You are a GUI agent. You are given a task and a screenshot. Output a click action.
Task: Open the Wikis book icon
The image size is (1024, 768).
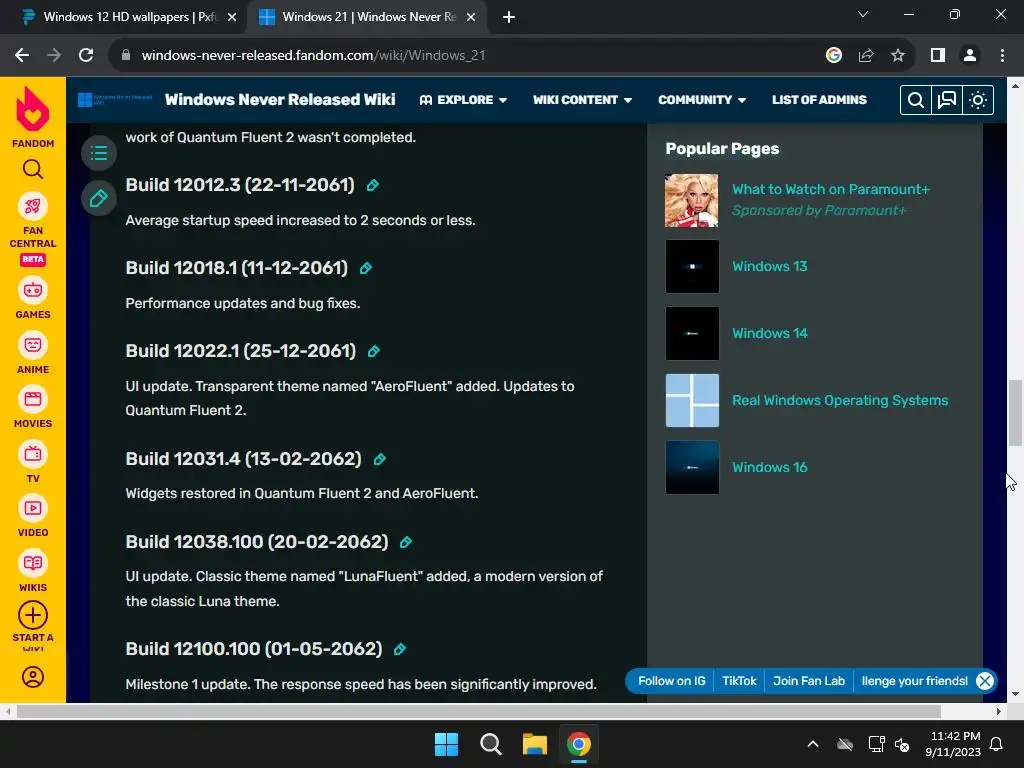coord(33,563)
